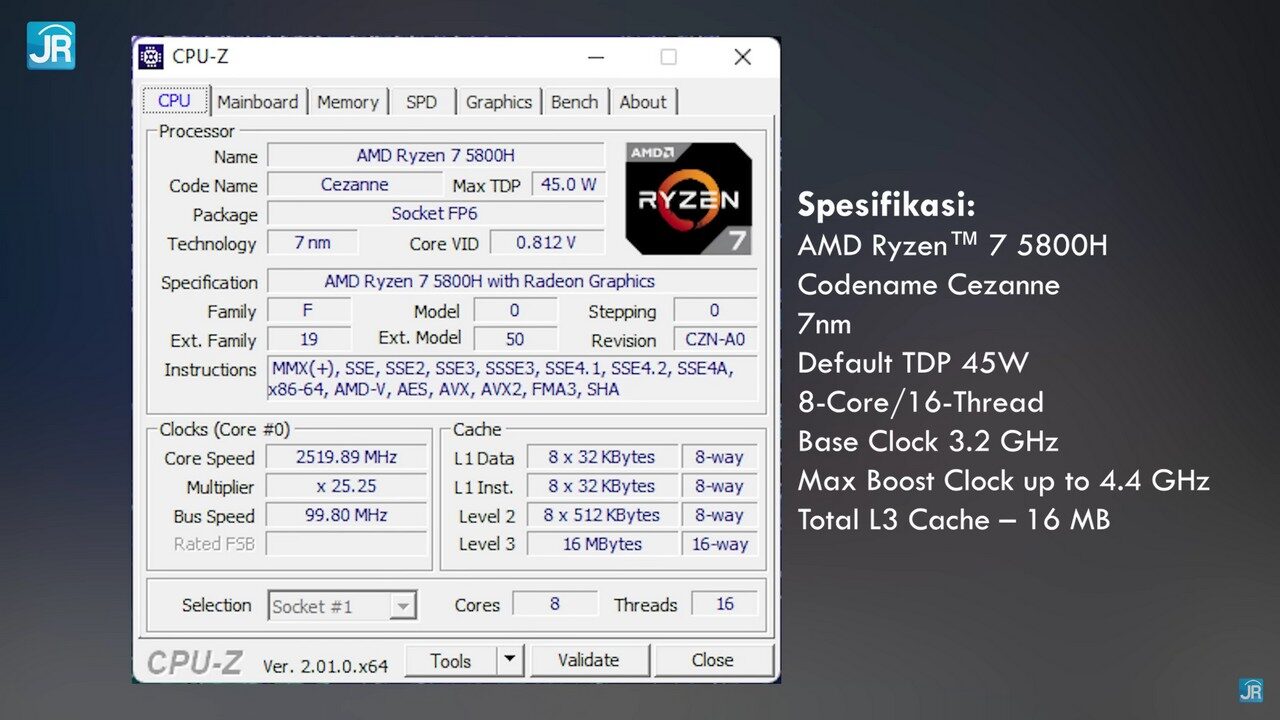Image resolution: width=1280 pixels, height=720 pixels.
Task: Open the Bench tab
Action: (x=574, y=102)
